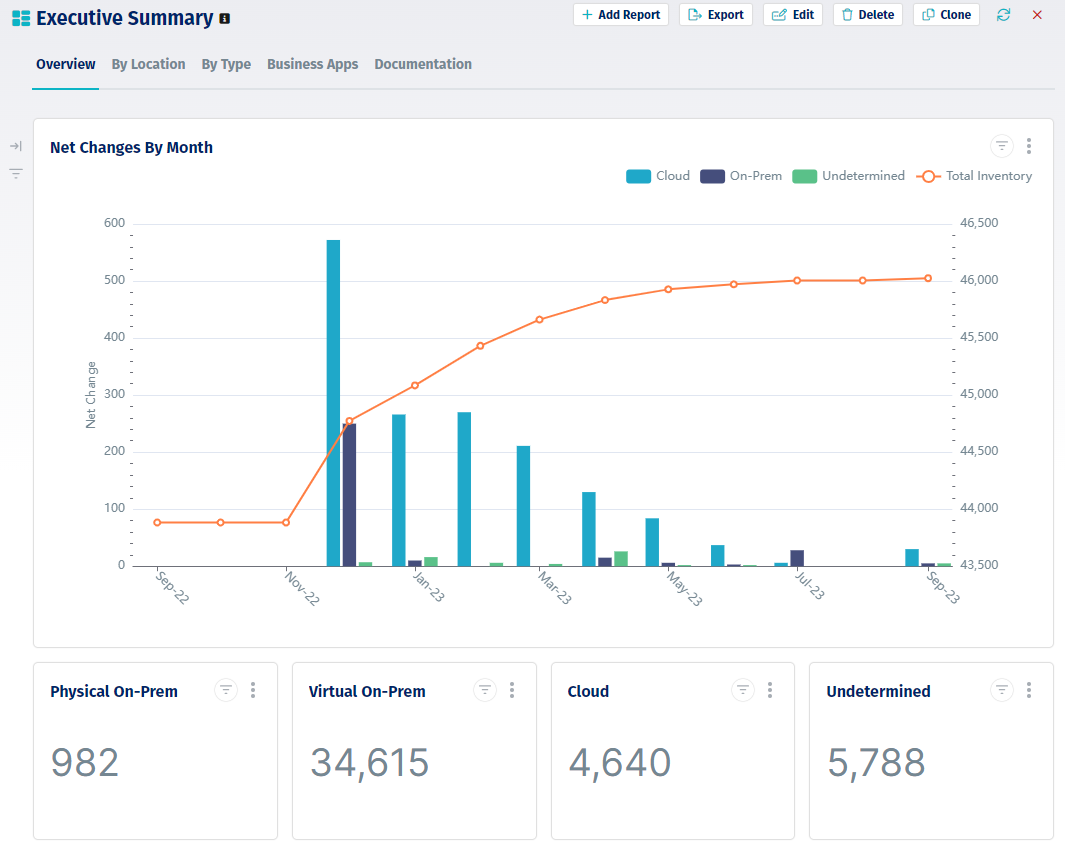
Task: Click the sidebar collapse arrow icon
Action: (x=15, y=145)
